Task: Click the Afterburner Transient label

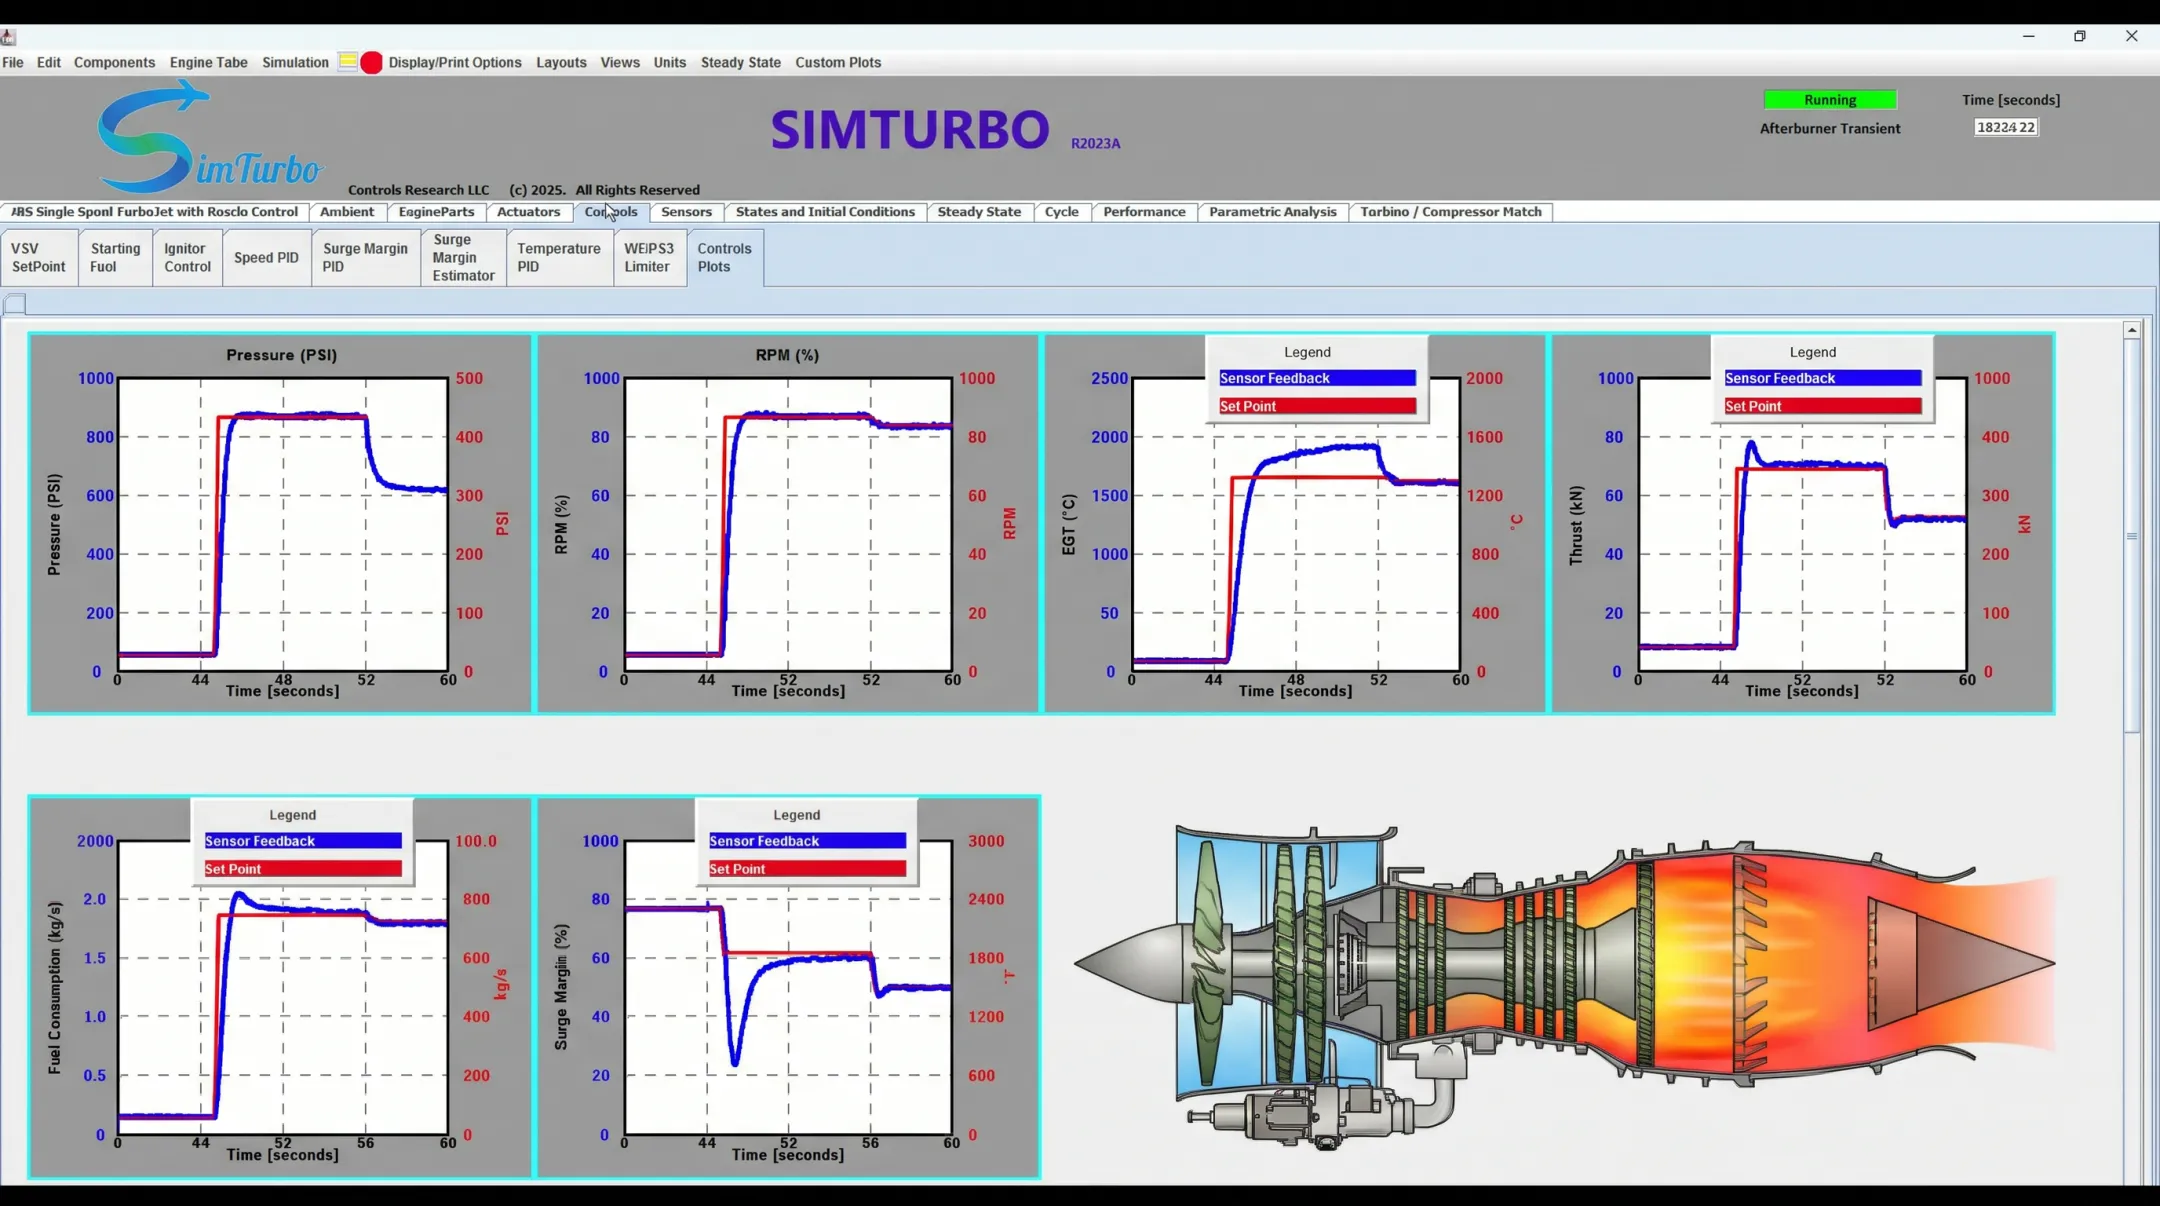Action: pos(1830,128)
